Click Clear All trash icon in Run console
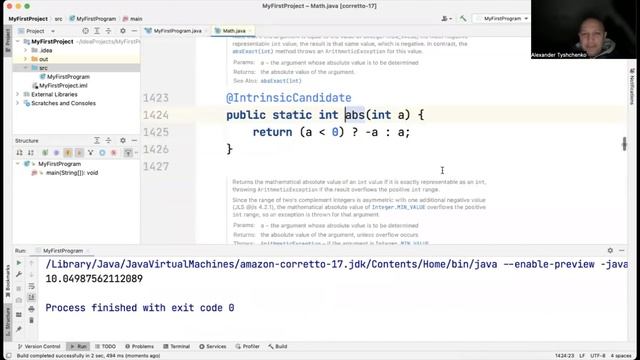Viewport: 640px width, 360px height. pos(31,320)
